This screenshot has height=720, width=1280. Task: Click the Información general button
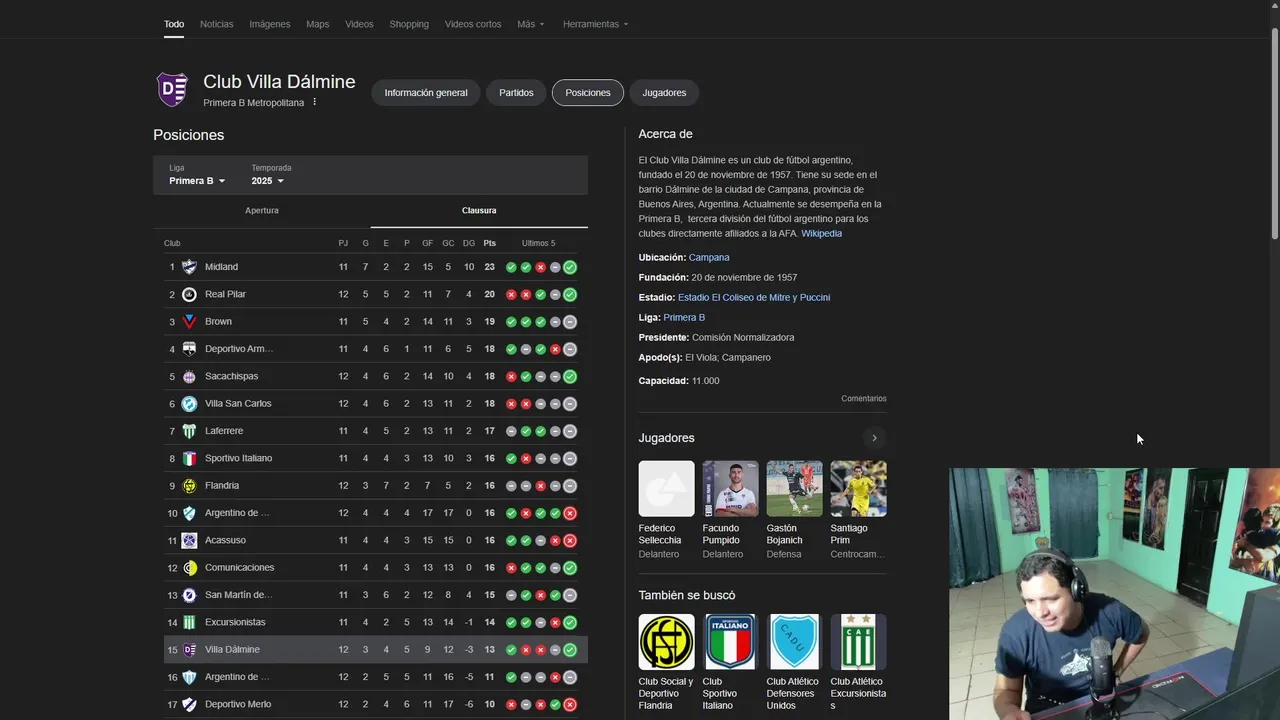(426, 93)
